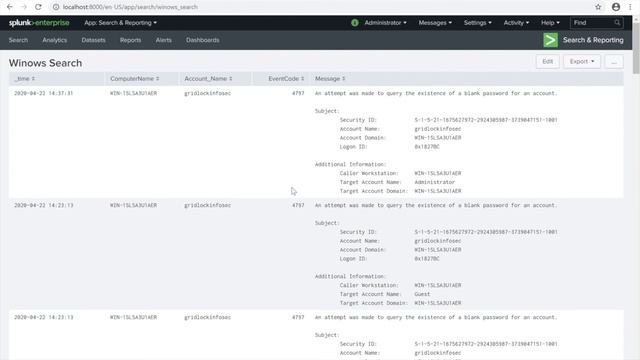Click gridlockinfosec in the 14:37:31 row
The width and height of the screenshot is (640, 360).
click(207, 93)
